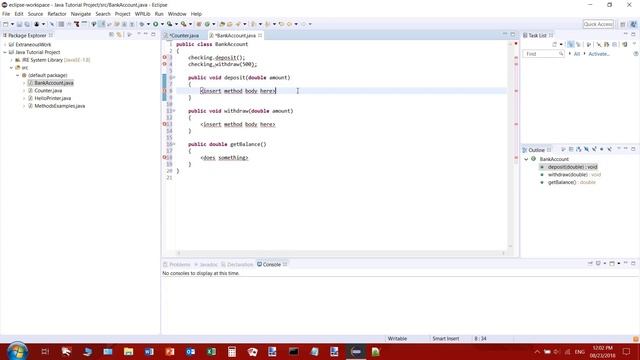Click error marker on line 4

pos(164,64)
